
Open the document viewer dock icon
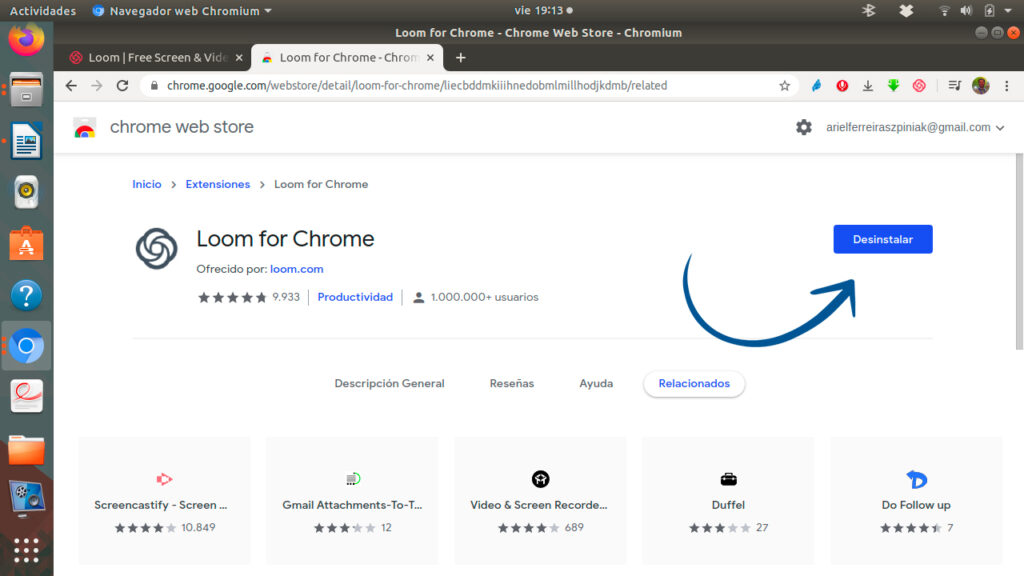(x=26, y=396)
